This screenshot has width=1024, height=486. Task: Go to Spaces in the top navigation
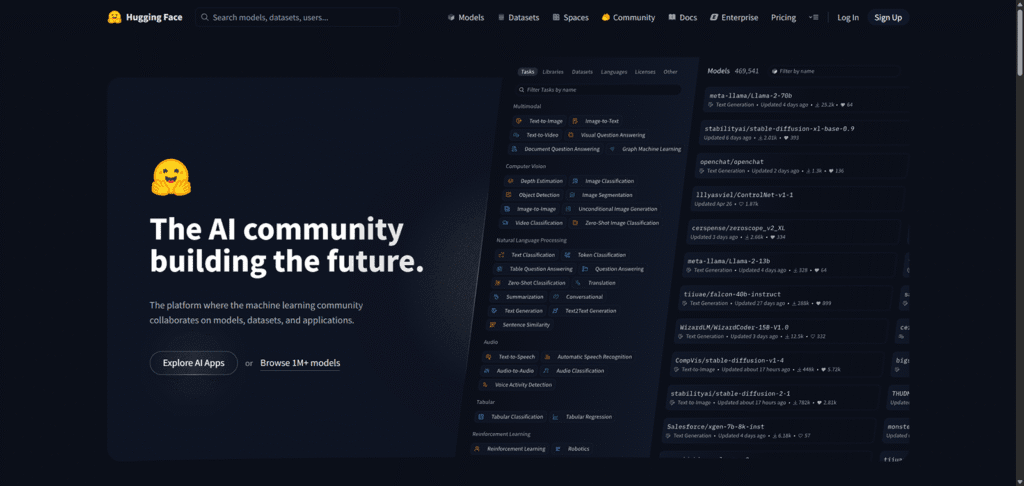click(570, 18)
